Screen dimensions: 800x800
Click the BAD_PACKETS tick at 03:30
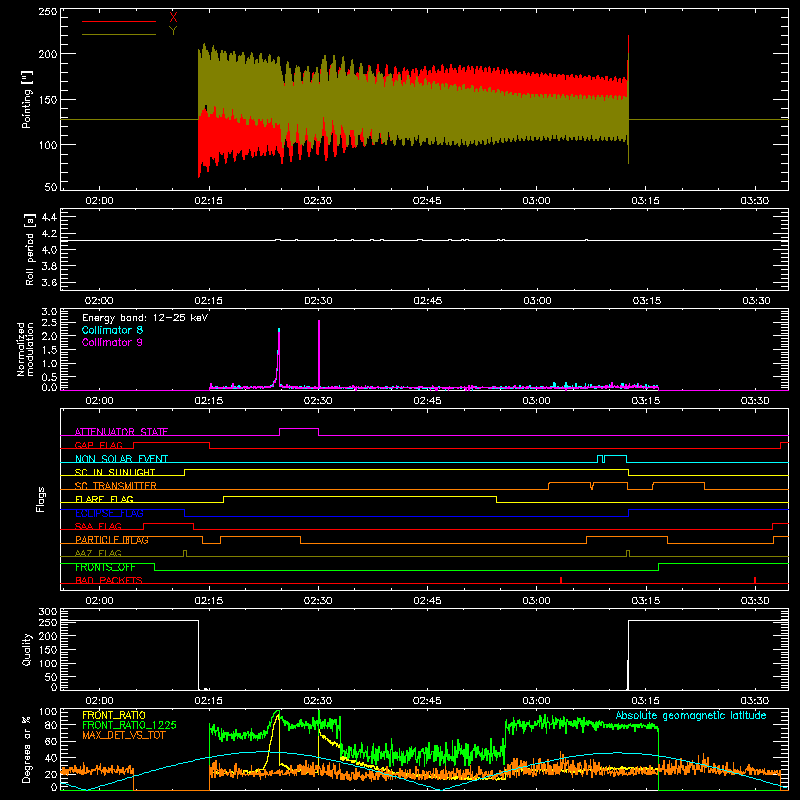pyautogui.click(x=755, y=580)
